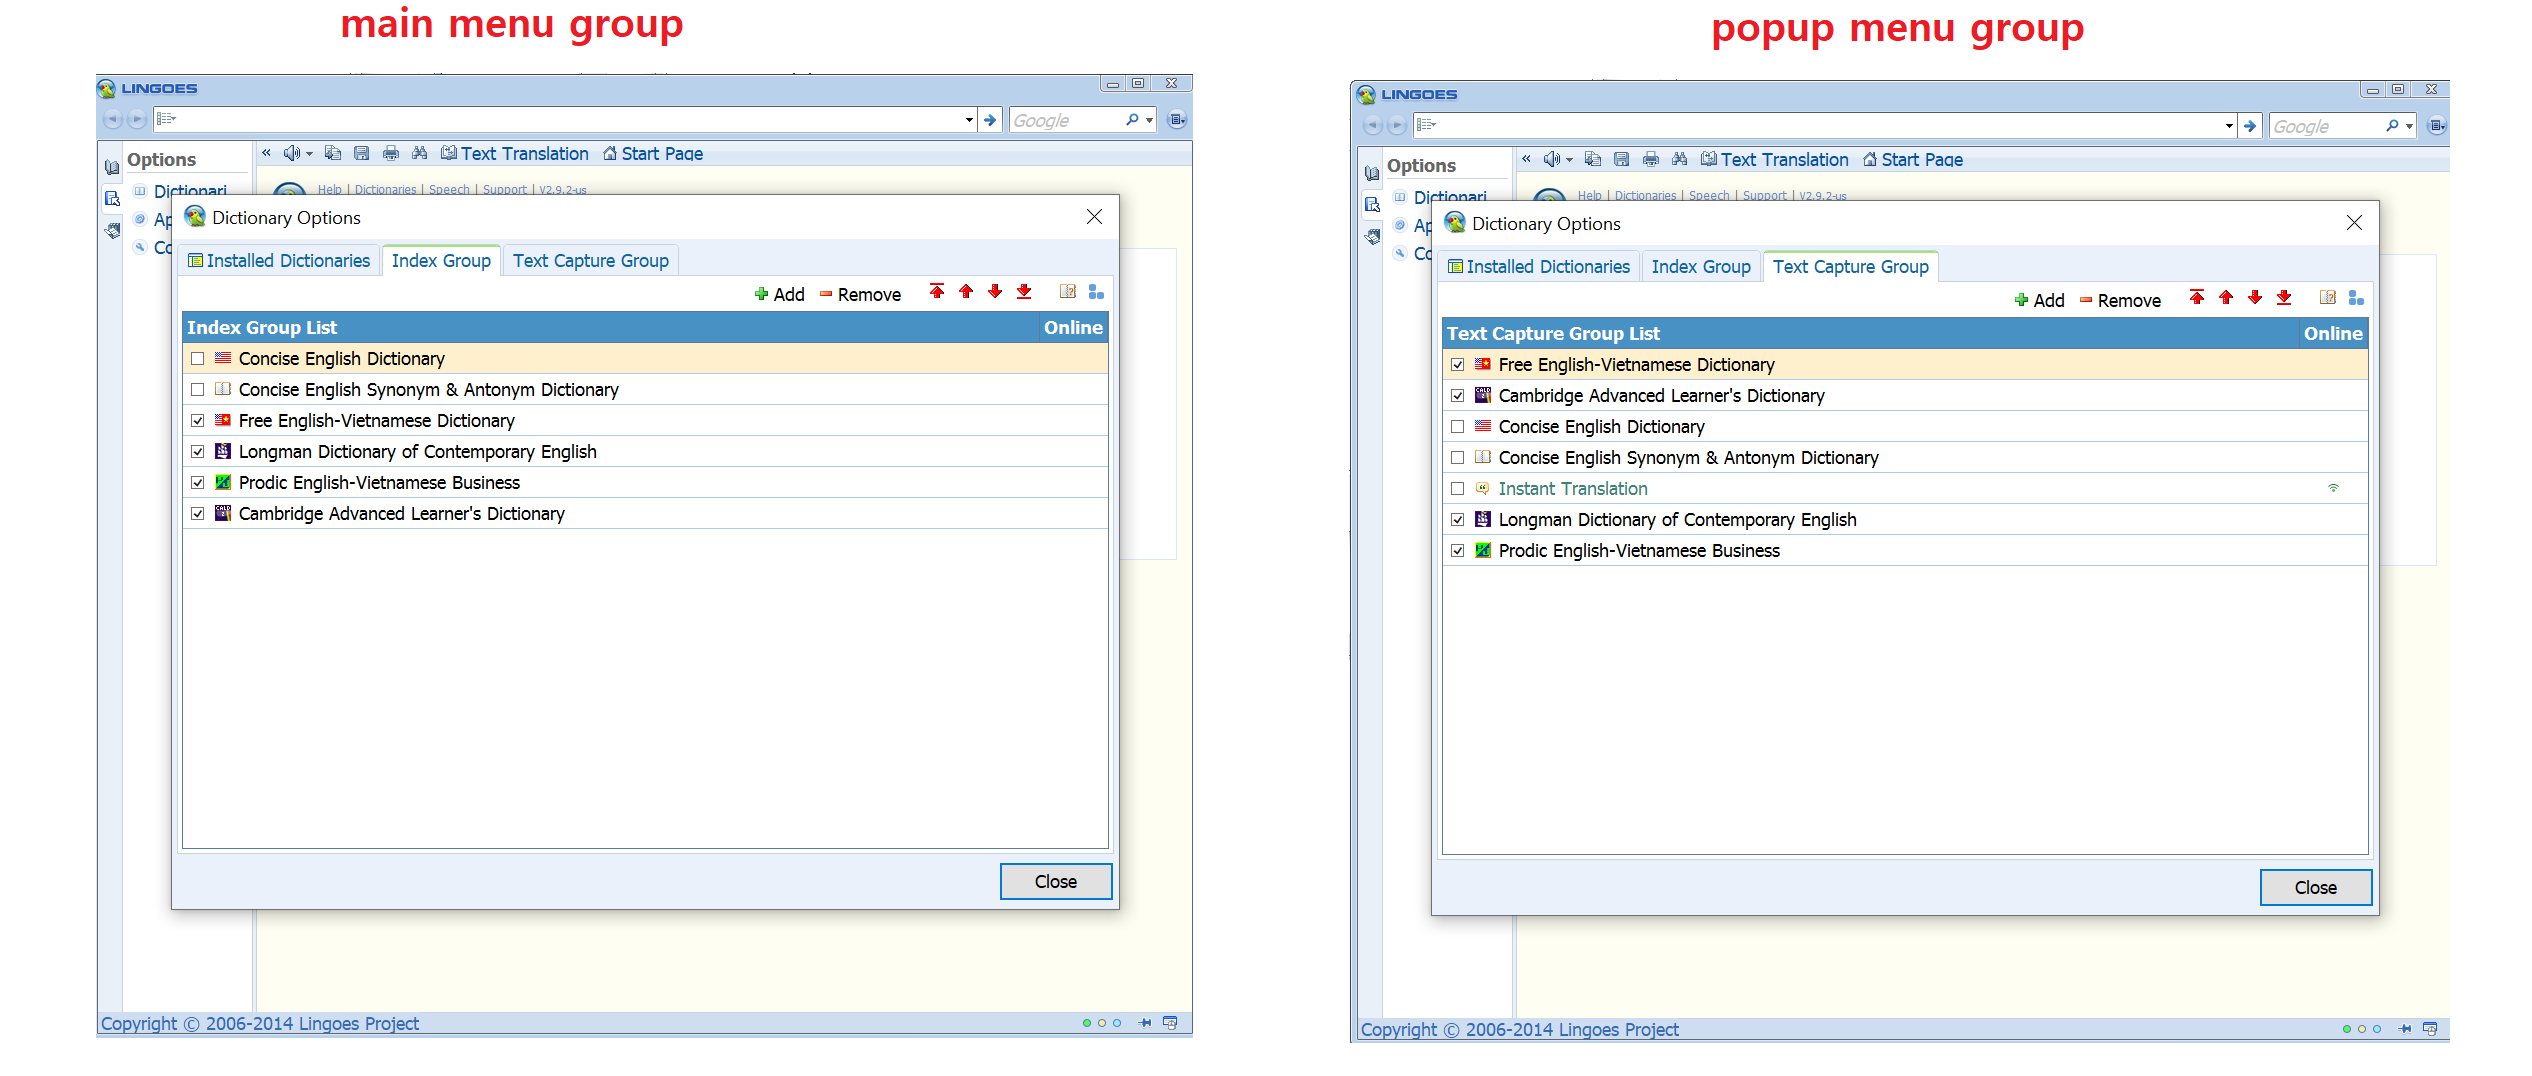Move item down one in Text Capture Group toolbar
Screen dimensions: 2532x1076
click(x=2255, y=298)
